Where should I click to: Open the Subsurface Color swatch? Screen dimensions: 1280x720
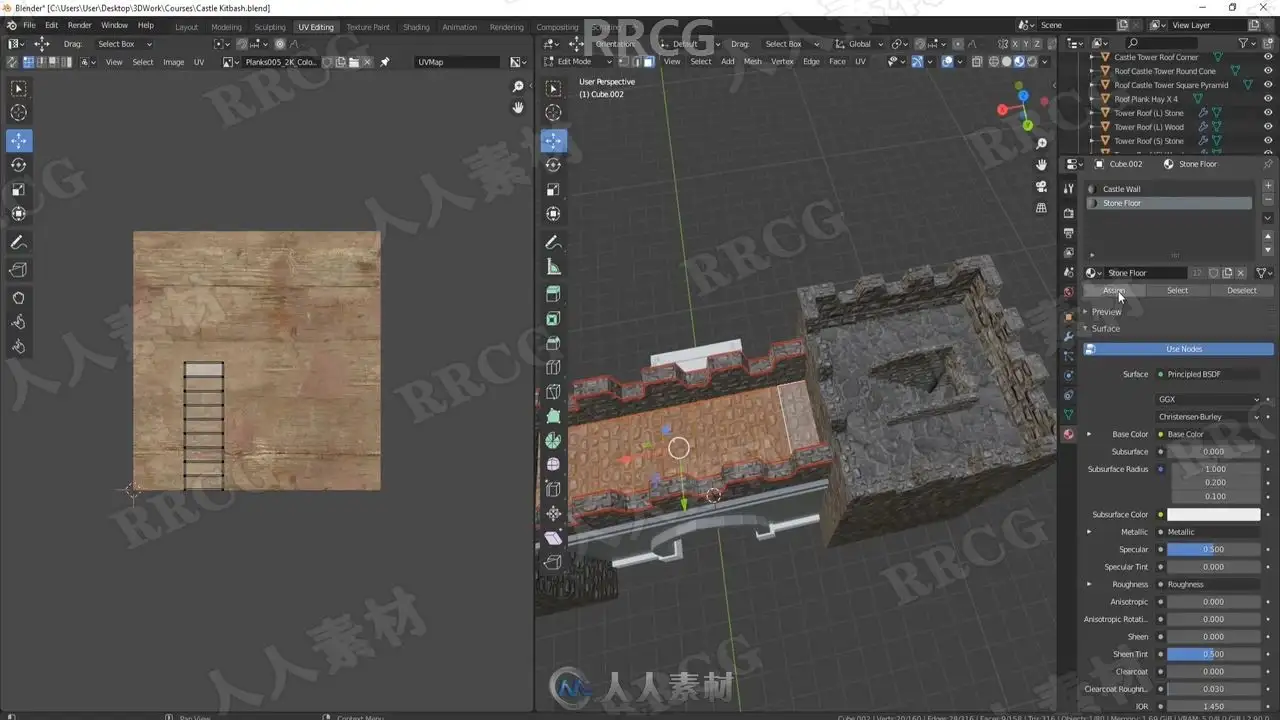1214,514
